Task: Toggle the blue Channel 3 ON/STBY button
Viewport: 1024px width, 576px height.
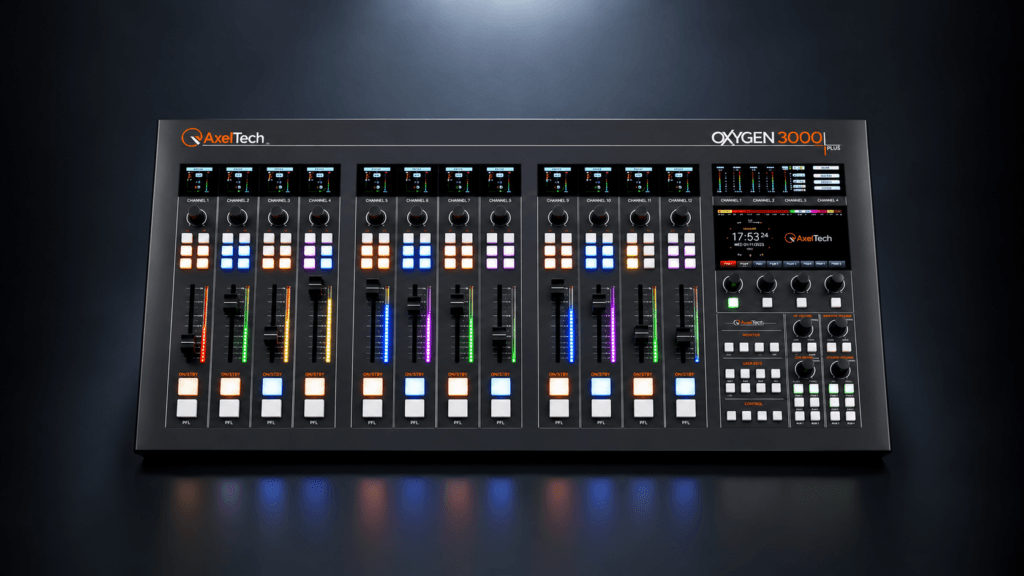Action: coord(272,387)
